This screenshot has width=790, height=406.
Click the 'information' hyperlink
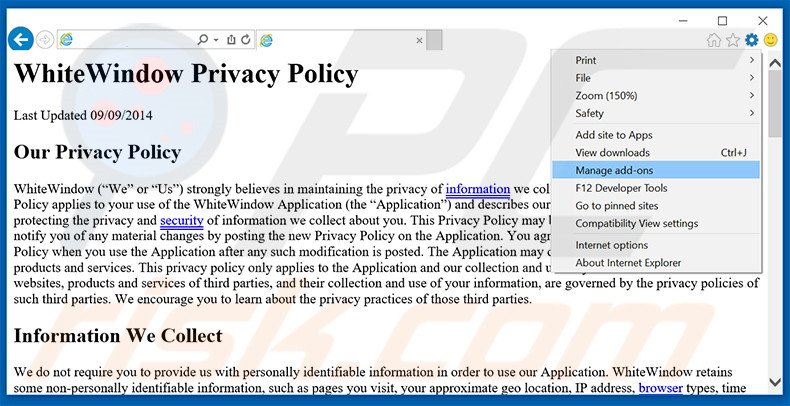coord(478,189)
